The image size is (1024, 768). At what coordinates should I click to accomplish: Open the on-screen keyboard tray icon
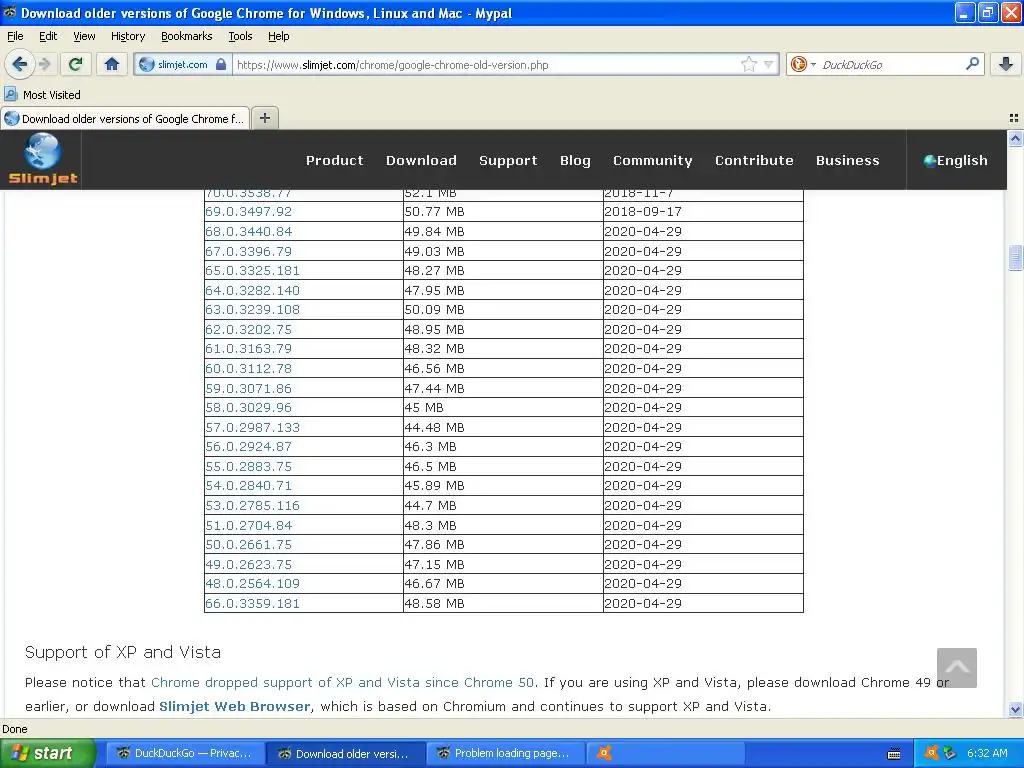point(893,754)
